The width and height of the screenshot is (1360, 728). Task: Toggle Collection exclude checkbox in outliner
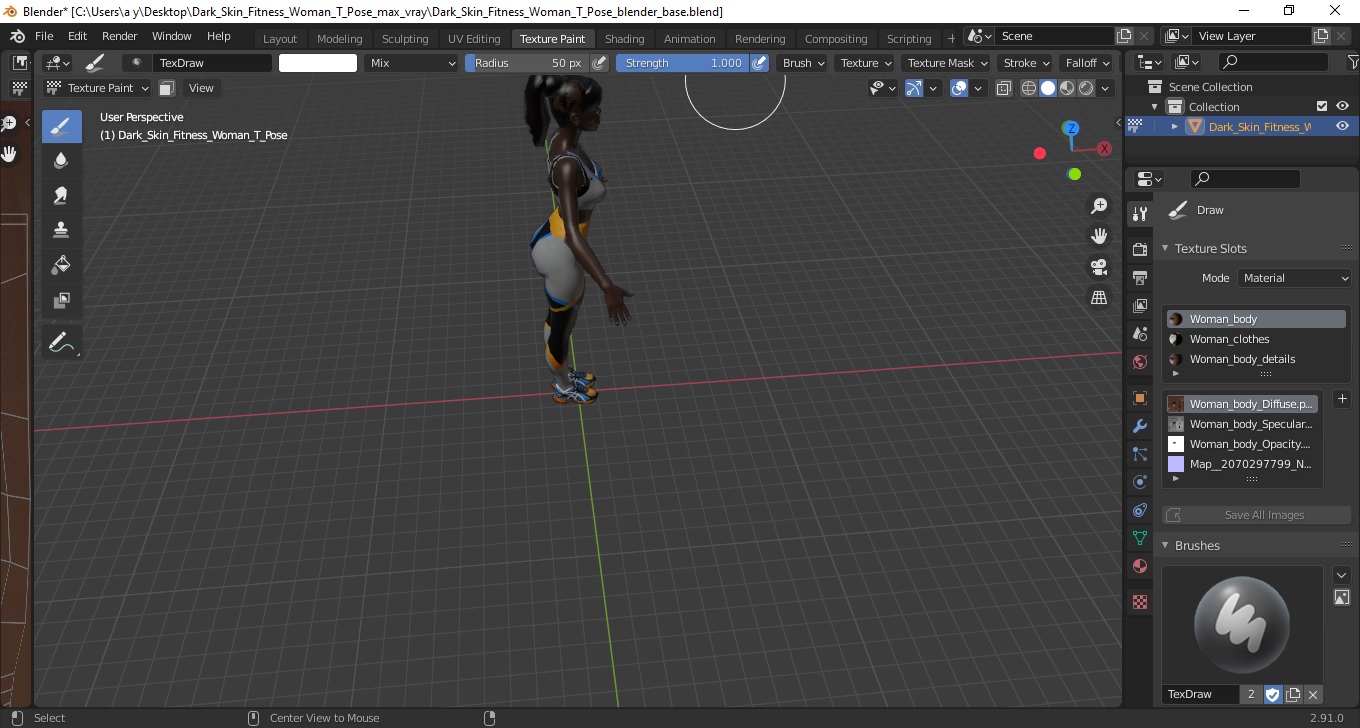[1322, 106]
